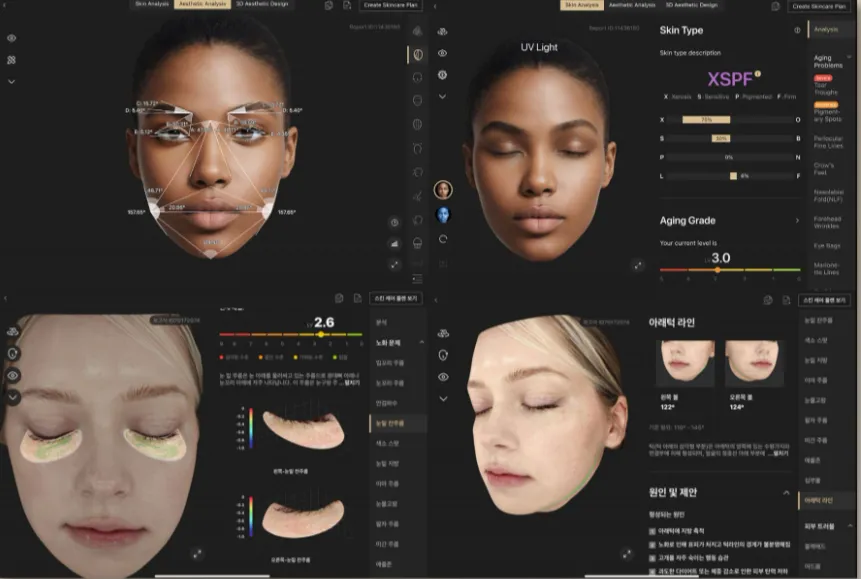The image size is (861, 579).
Task: Expand Aesthetic Analysis face view to fullscreen
Action: point(394,265)
